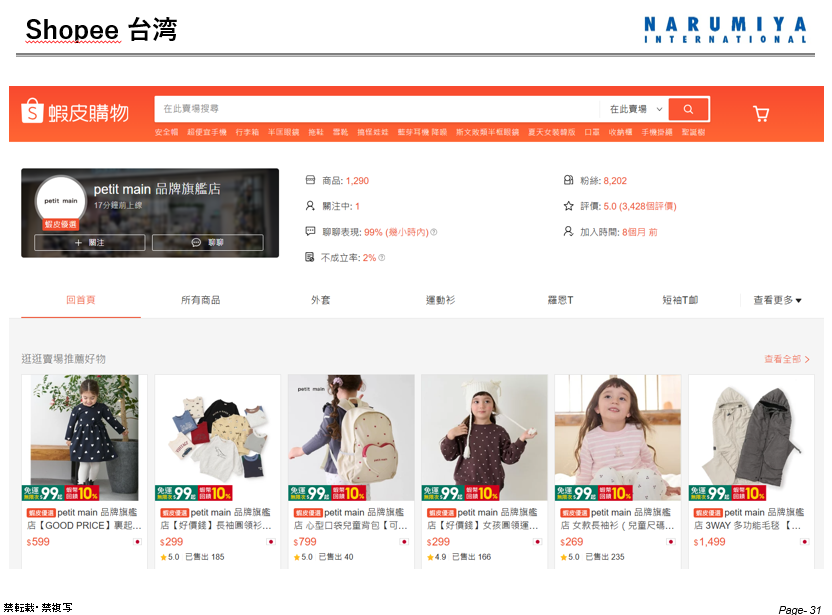Click help icon beside 聊聊表現 percentage

point(434,232)
